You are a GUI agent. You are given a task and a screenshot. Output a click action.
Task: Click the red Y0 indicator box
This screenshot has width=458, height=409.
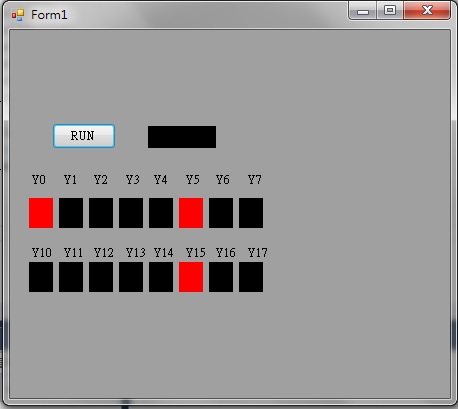(x=41, y=213)
